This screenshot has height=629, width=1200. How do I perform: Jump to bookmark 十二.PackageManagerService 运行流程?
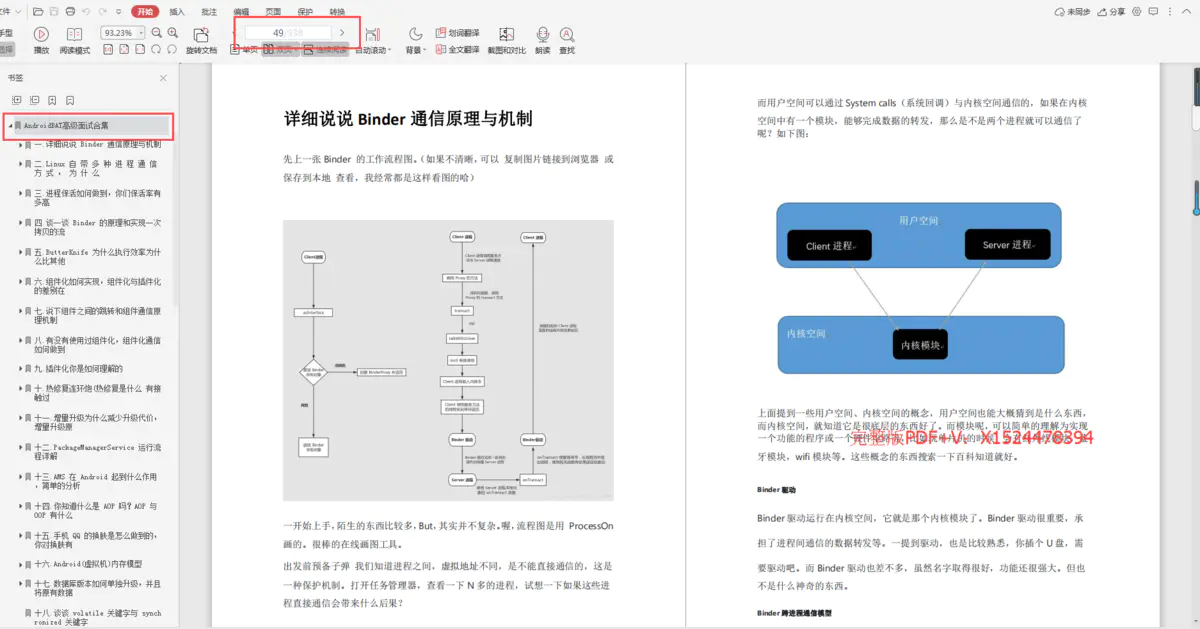pos(97,453)
